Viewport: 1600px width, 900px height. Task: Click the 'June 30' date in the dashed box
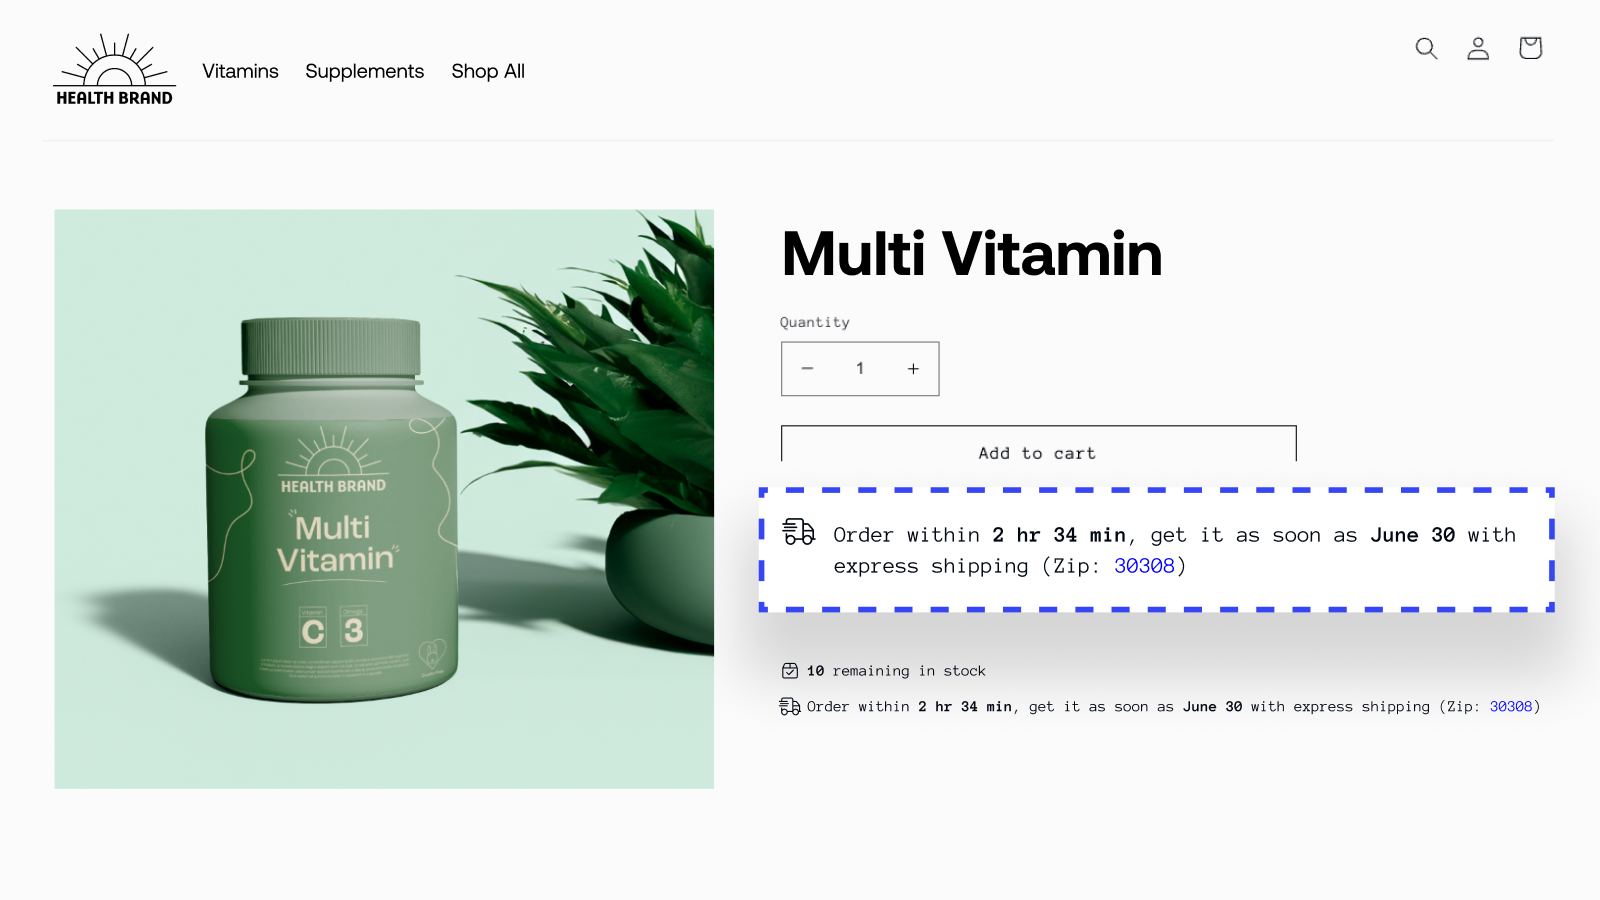pos(1413,535)
